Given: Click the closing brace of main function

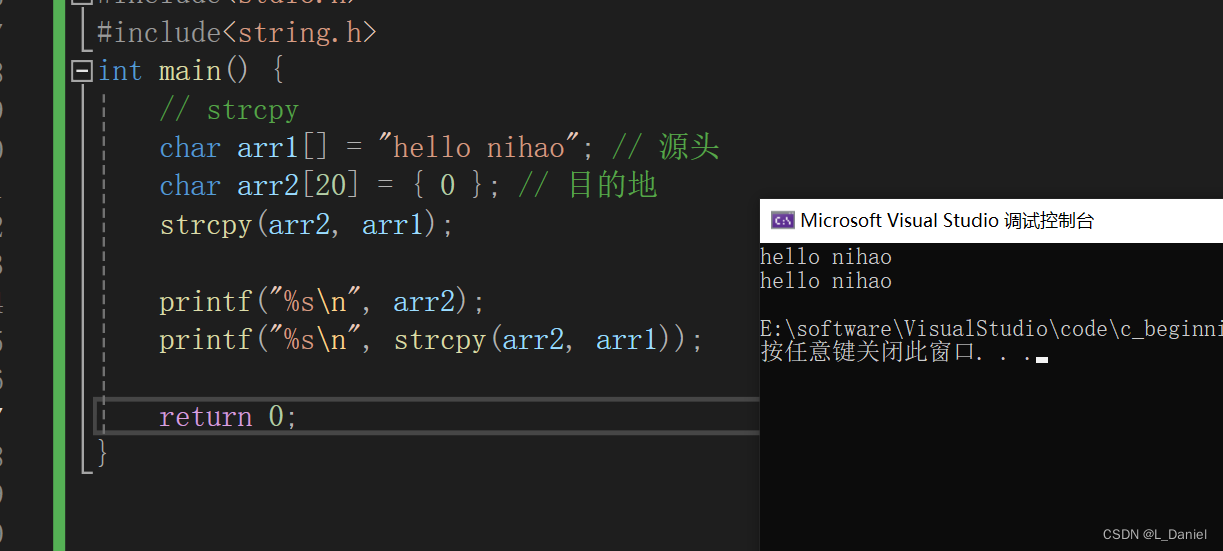Looking at the screenshot, I should pyautogui.click(x=102, y=453).
